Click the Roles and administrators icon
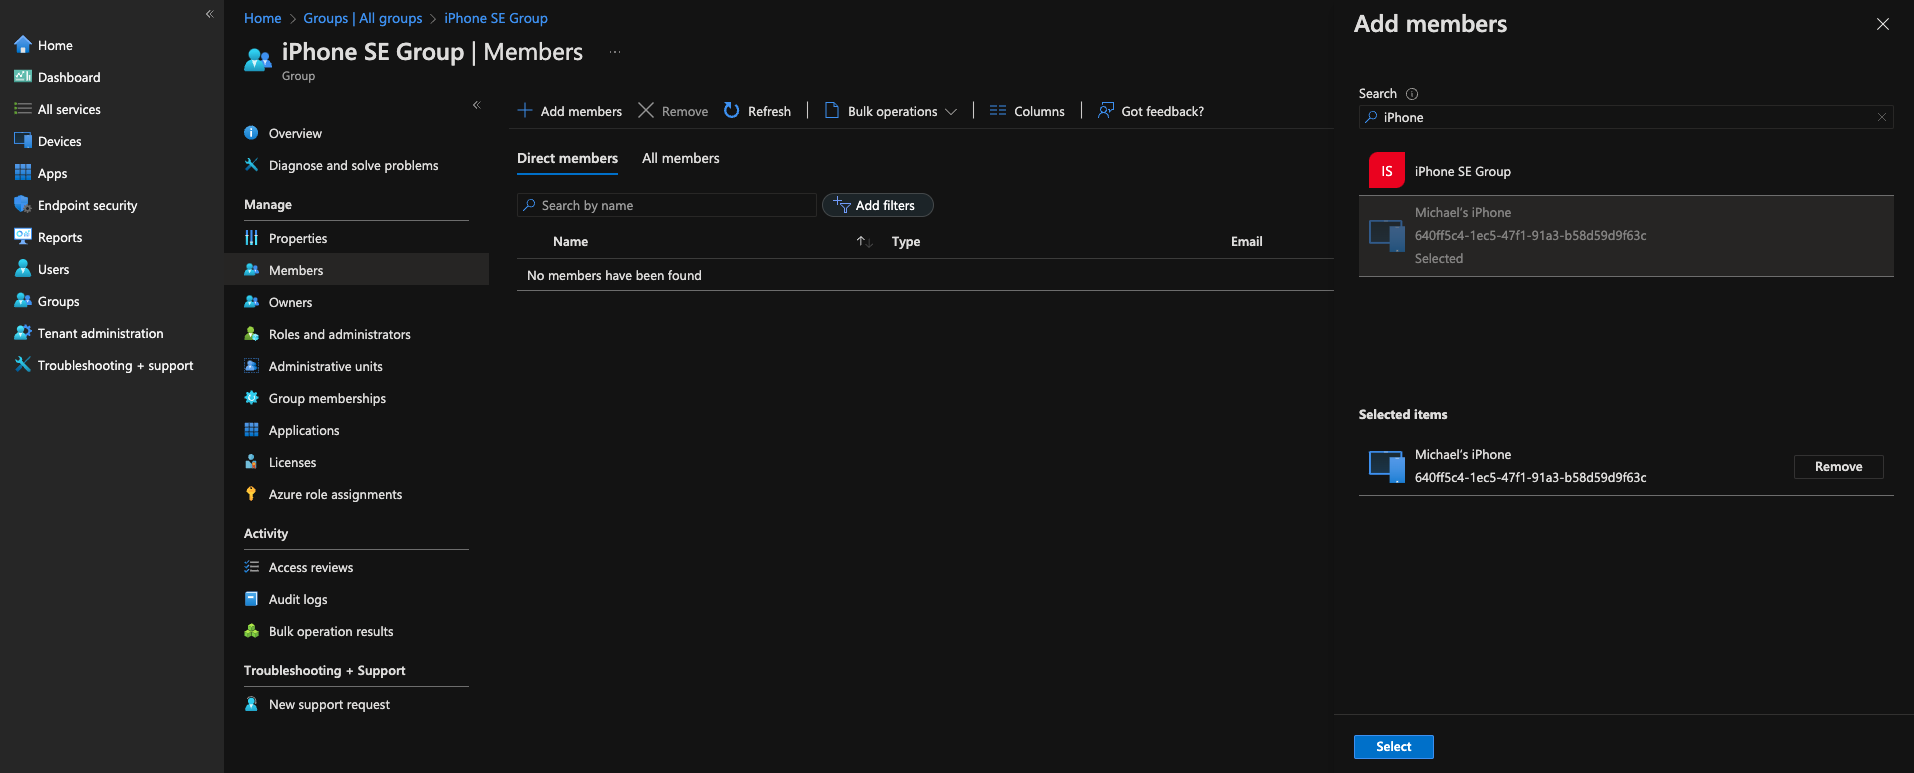This screenshot has width=1914, height=773. (x=251, y=334)
